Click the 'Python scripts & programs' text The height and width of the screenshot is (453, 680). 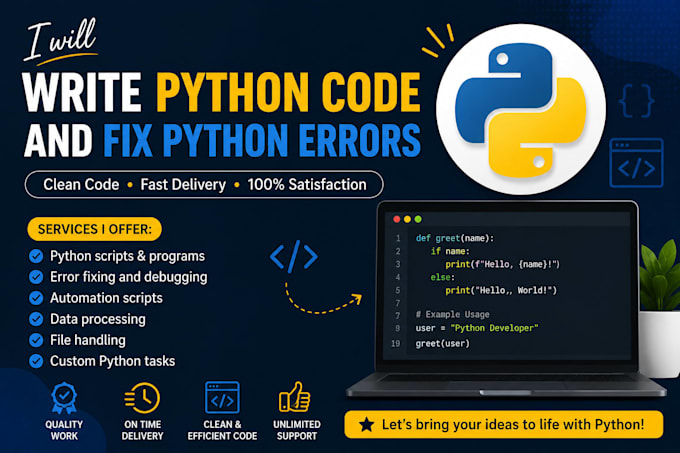pyautogui.click(x=128, y=256)
